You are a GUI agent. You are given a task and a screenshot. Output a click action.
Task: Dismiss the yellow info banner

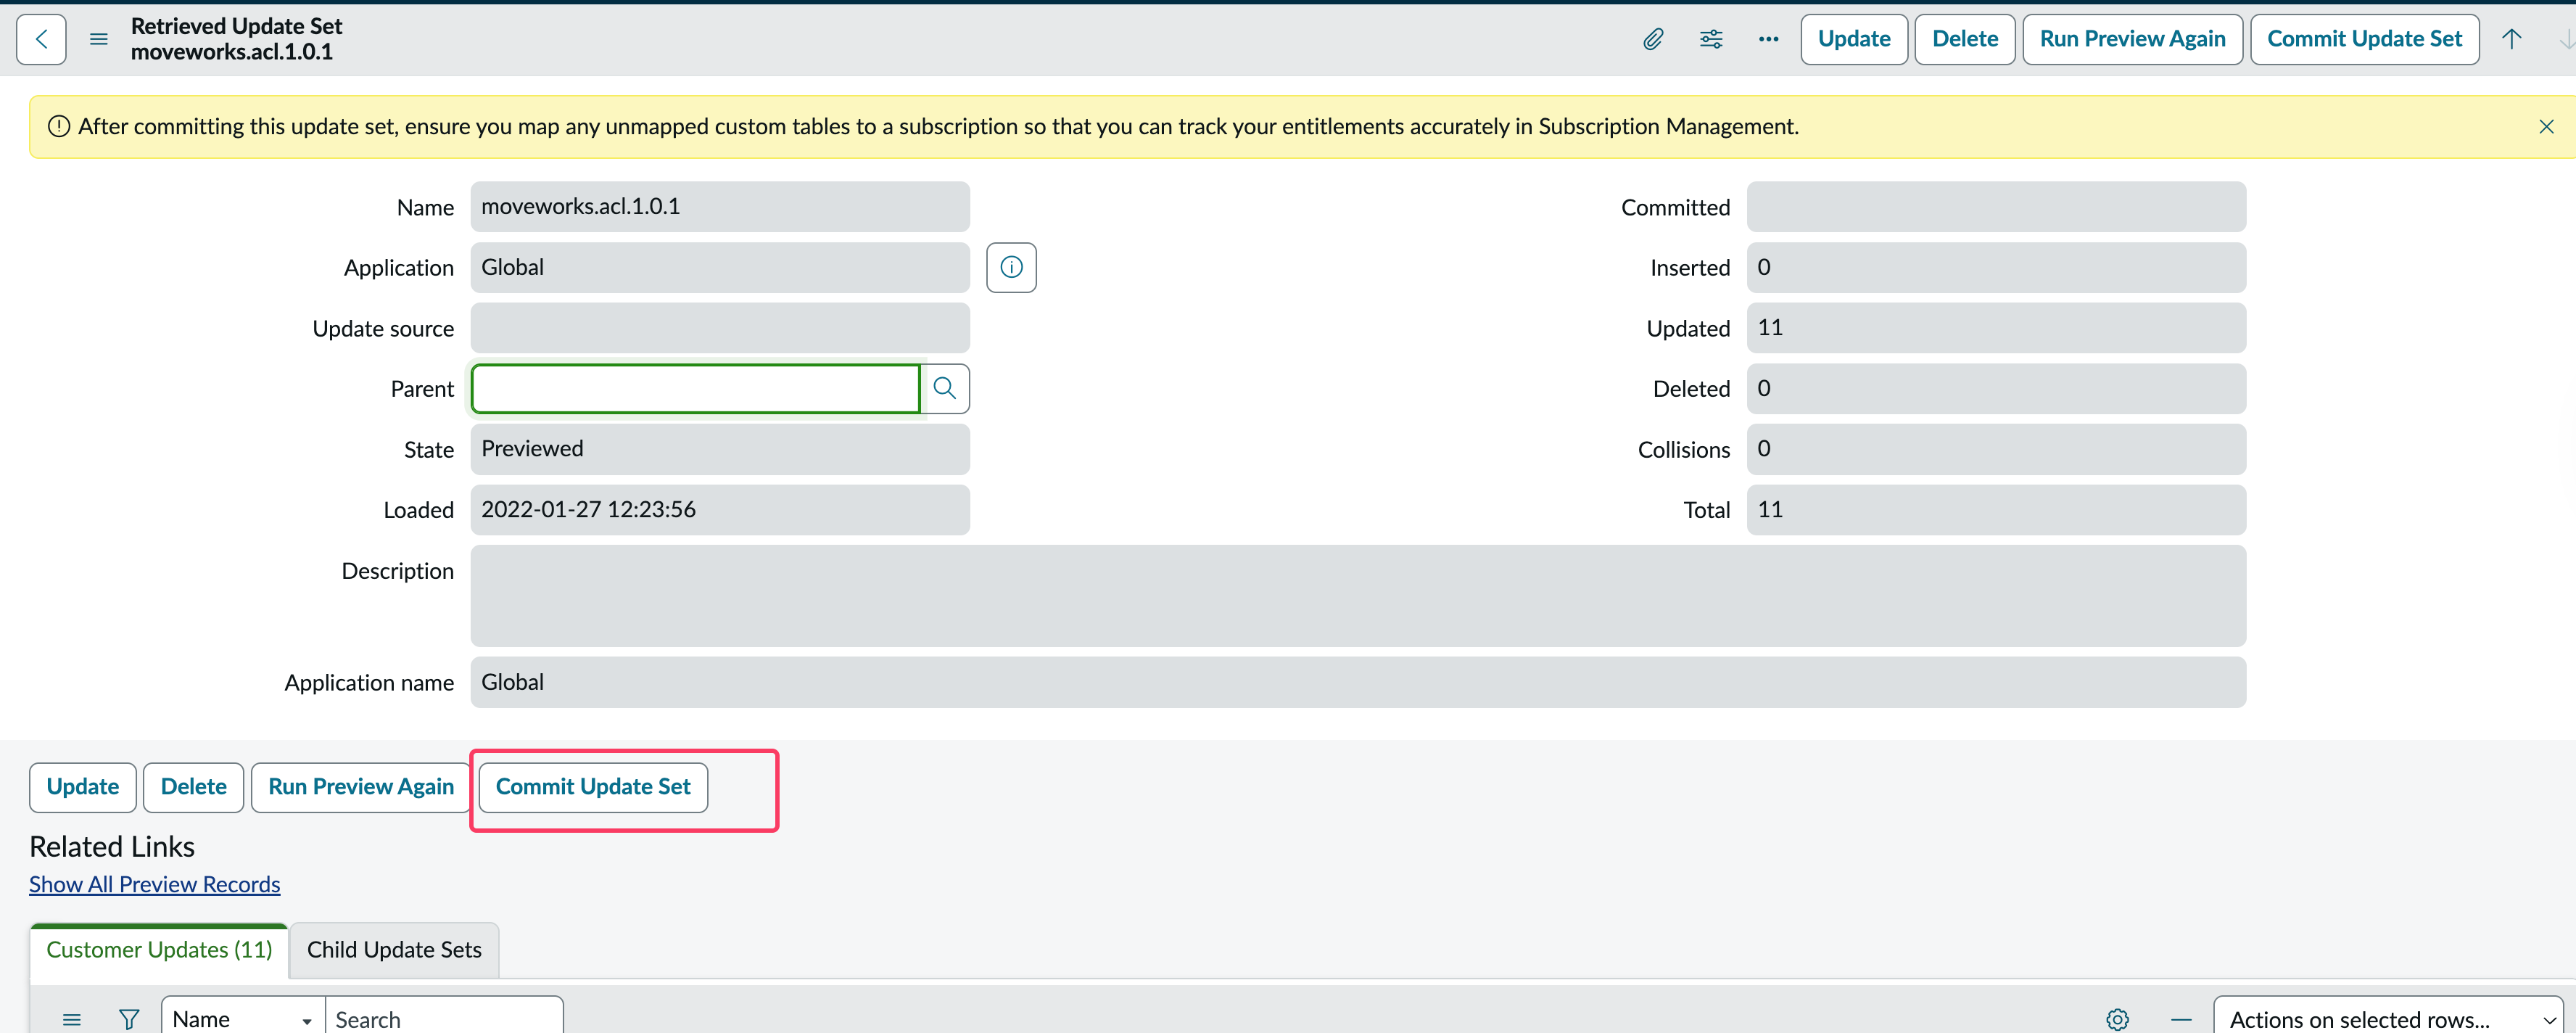(x=2546, y=127)
